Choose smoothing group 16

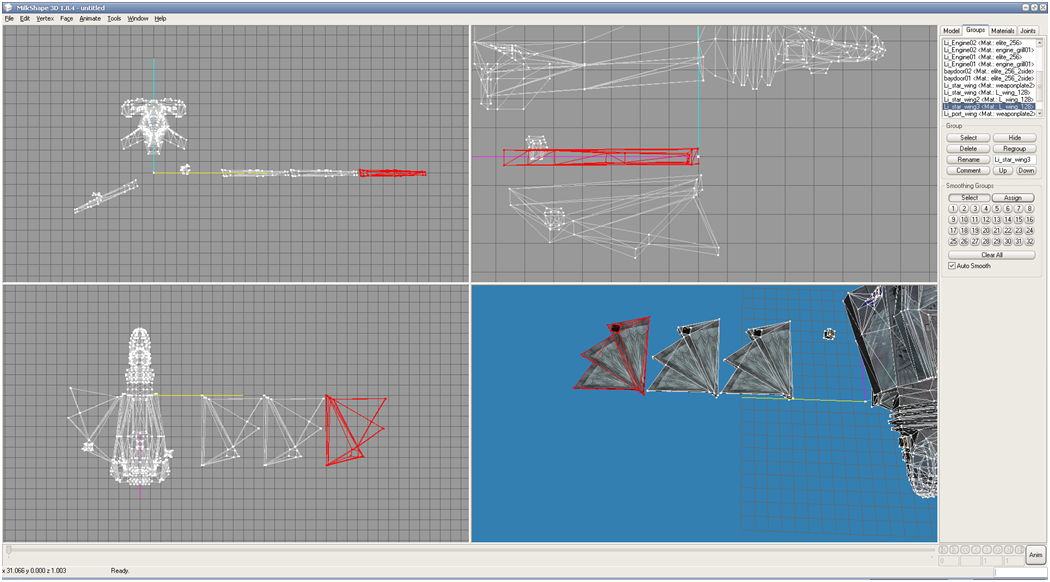point(1030,220)
